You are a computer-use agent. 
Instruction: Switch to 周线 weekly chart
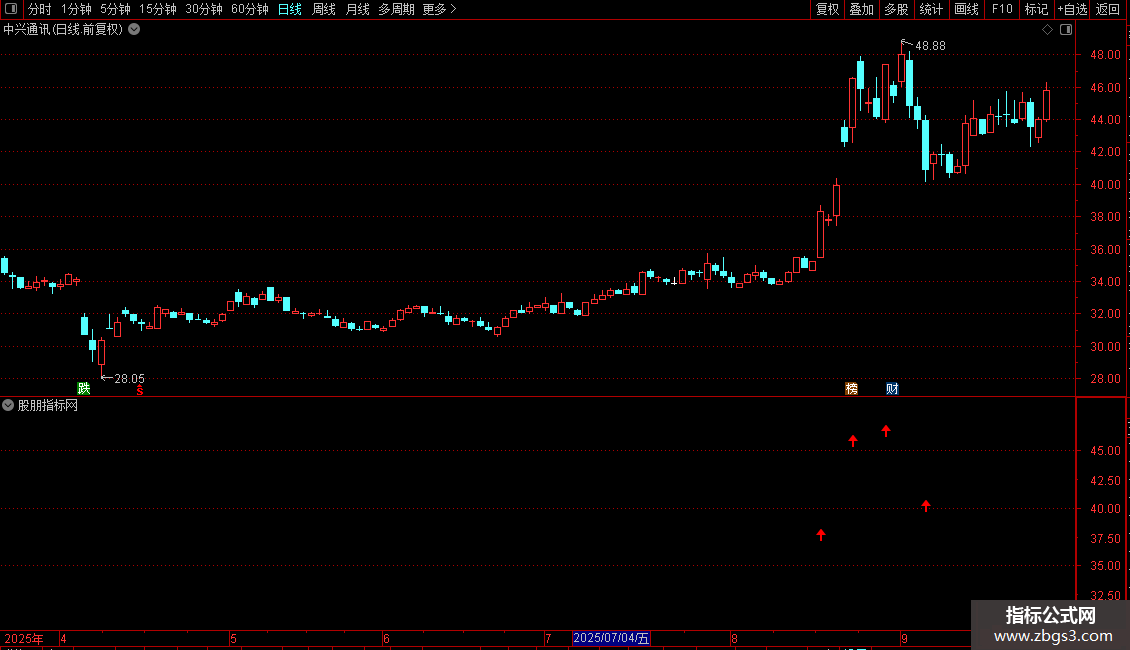[x=324, y=9]
